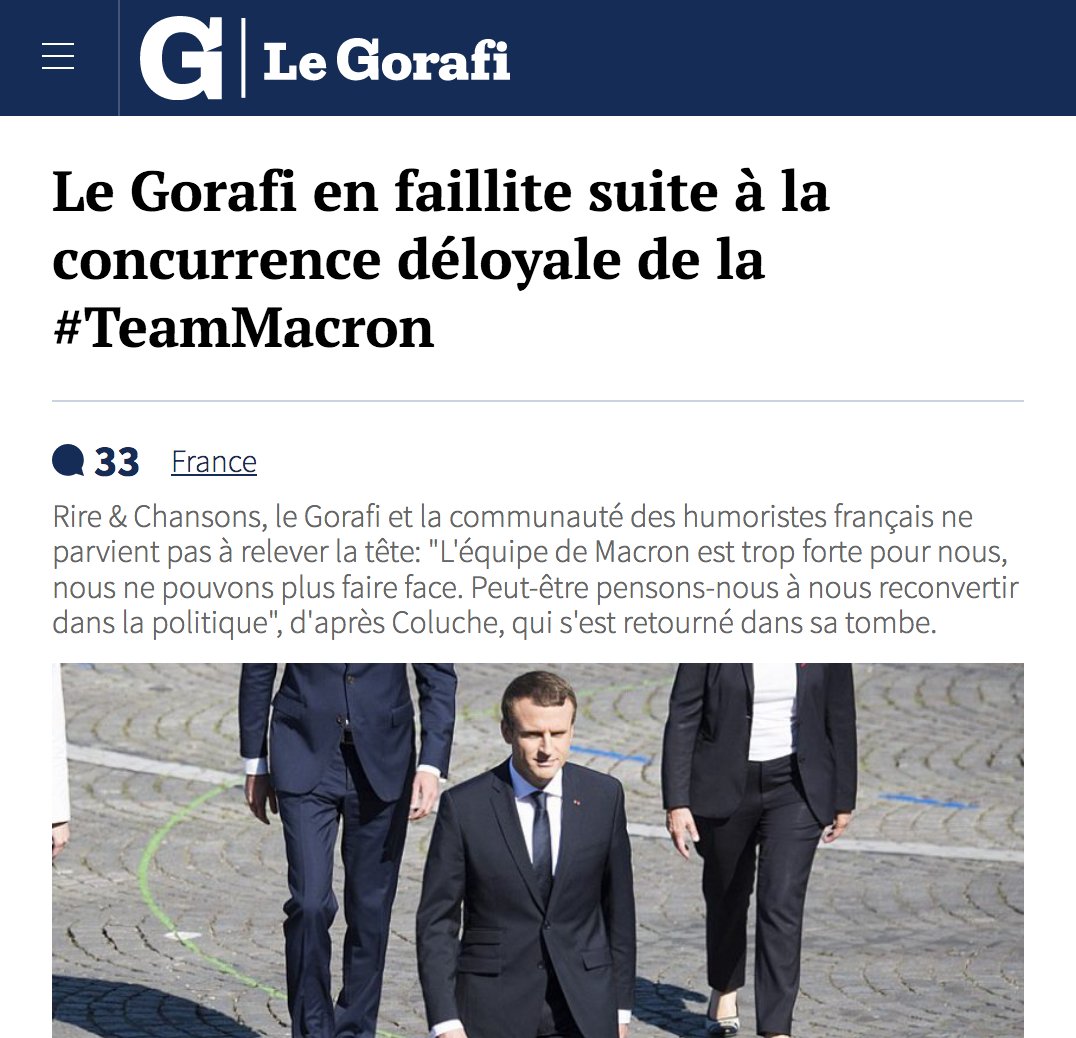Select the #TeamMacron hashtag in headline
This screenshot has width=1076, height=1038.
[x=244, y=329]
